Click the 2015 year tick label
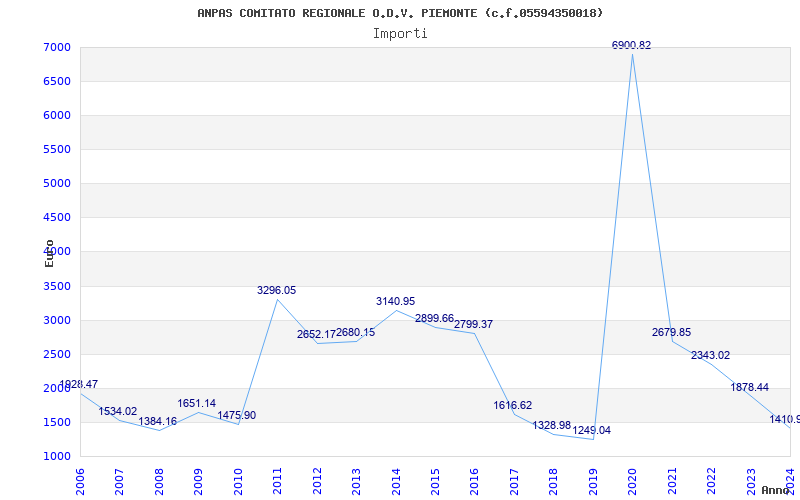The width and height of the screenshot is (800, 500). click(435, 482)
